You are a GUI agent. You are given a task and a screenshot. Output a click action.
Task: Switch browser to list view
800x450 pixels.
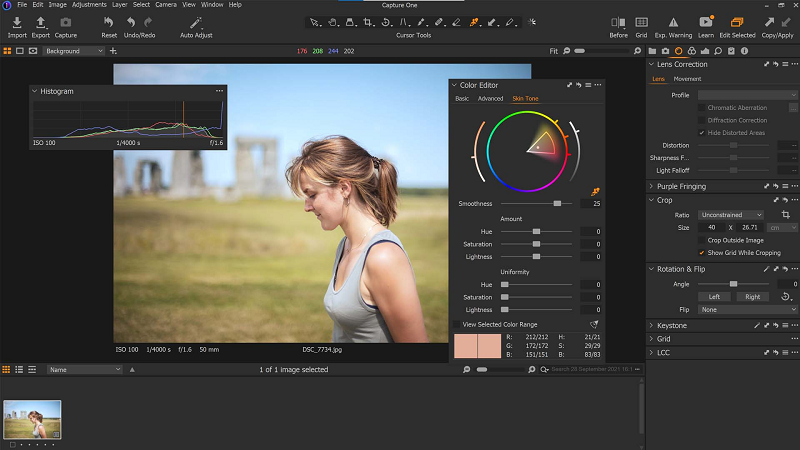pyautogui.click(x=19, y=369)
